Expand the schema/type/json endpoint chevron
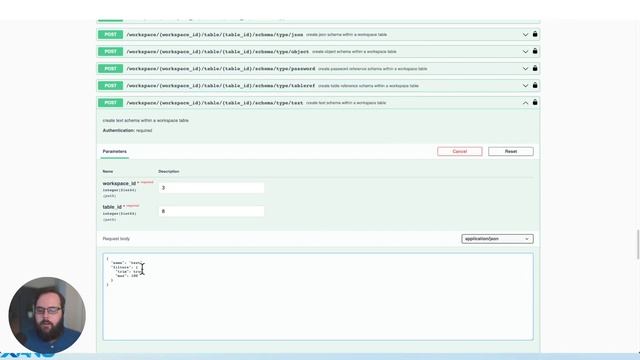The image size is (640, 360). pos(525,35)
